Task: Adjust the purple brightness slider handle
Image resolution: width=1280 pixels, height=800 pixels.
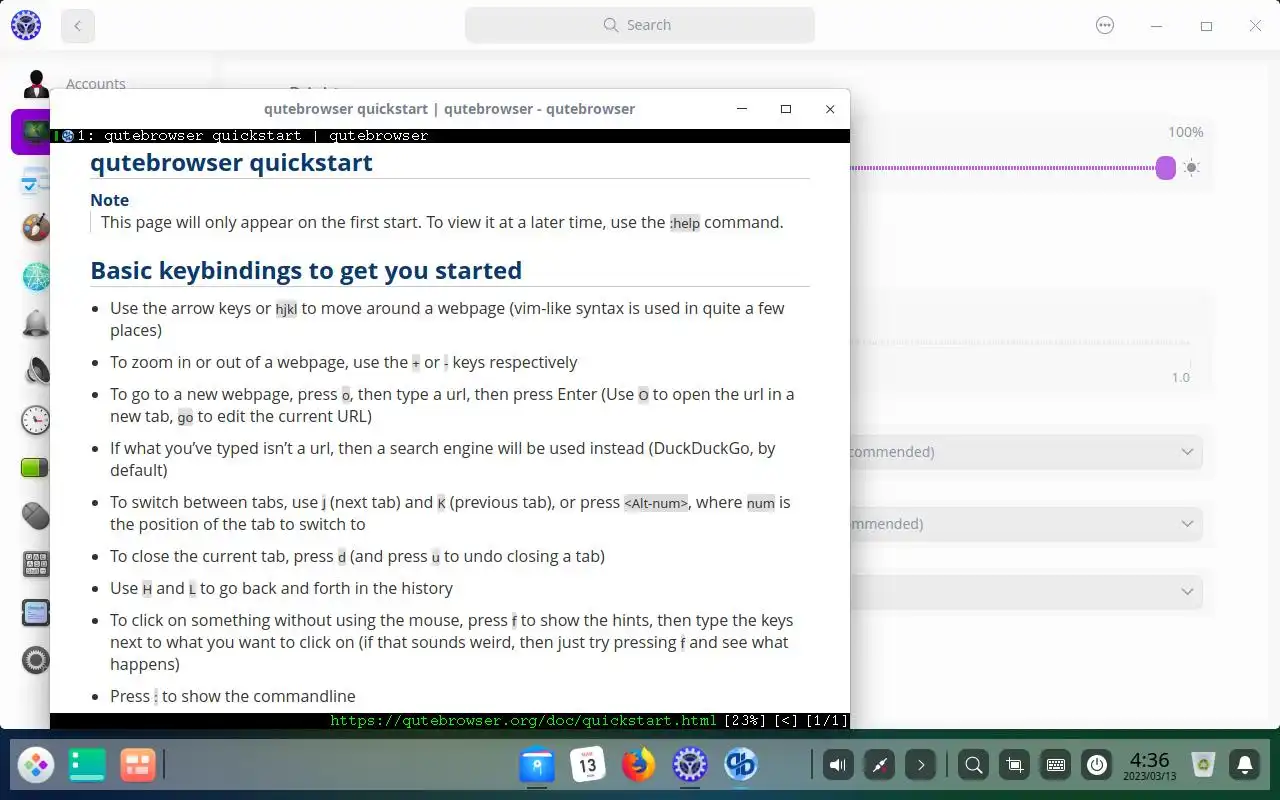Action: click(1165, 168)
